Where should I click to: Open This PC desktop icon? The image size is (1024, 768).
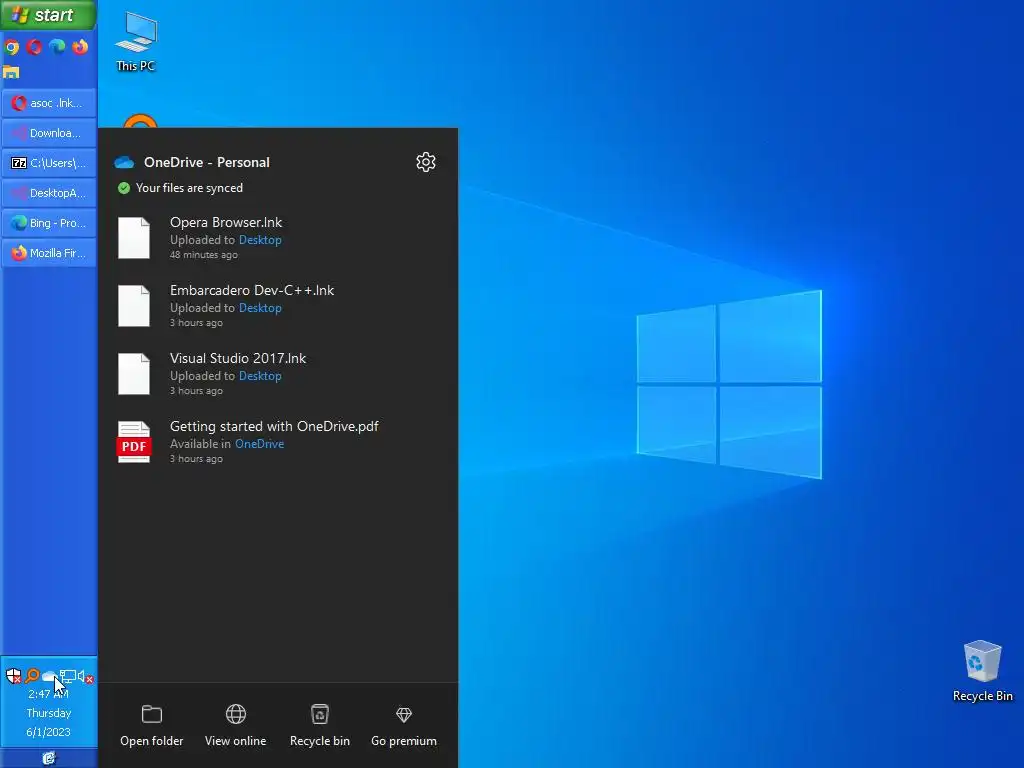click(x=136, y=41)
